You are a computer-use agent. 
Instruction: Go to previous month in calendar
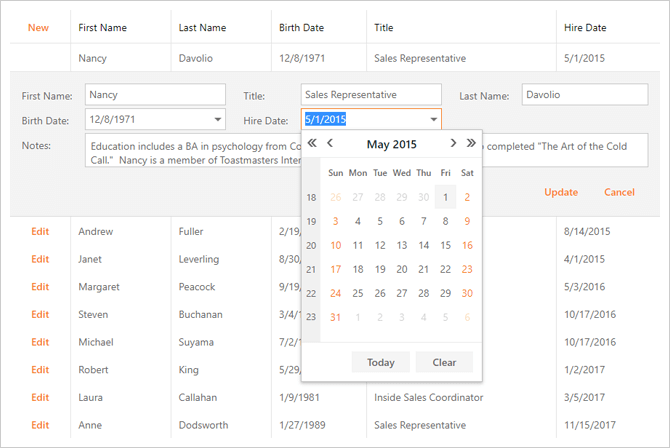[x=329, y=144]
